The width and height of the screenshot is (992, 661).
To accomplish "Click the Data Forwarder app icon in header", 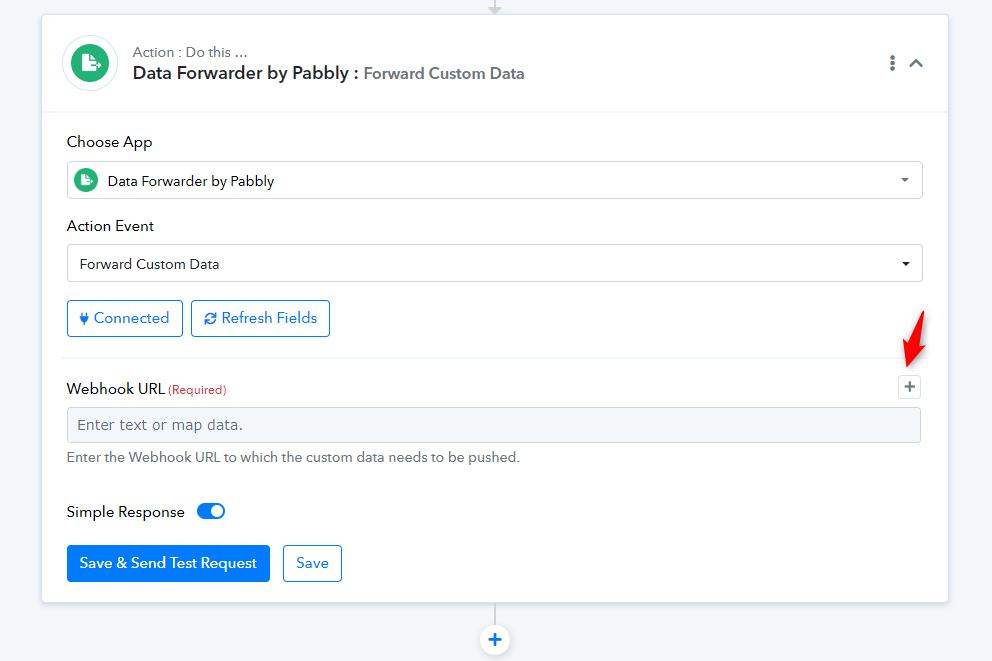I will coord(90,63).
